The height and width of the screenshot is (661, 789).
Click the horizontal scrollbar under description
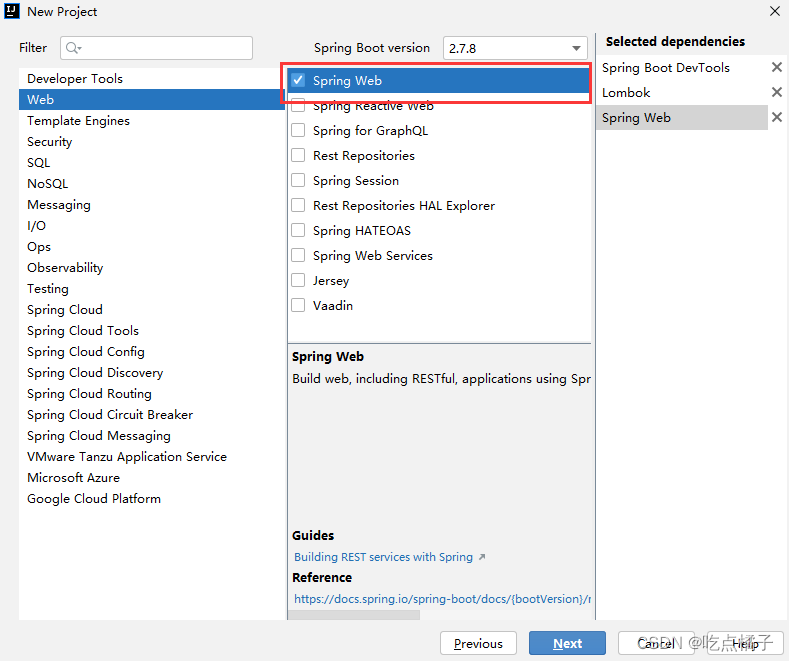coord(354,615)
